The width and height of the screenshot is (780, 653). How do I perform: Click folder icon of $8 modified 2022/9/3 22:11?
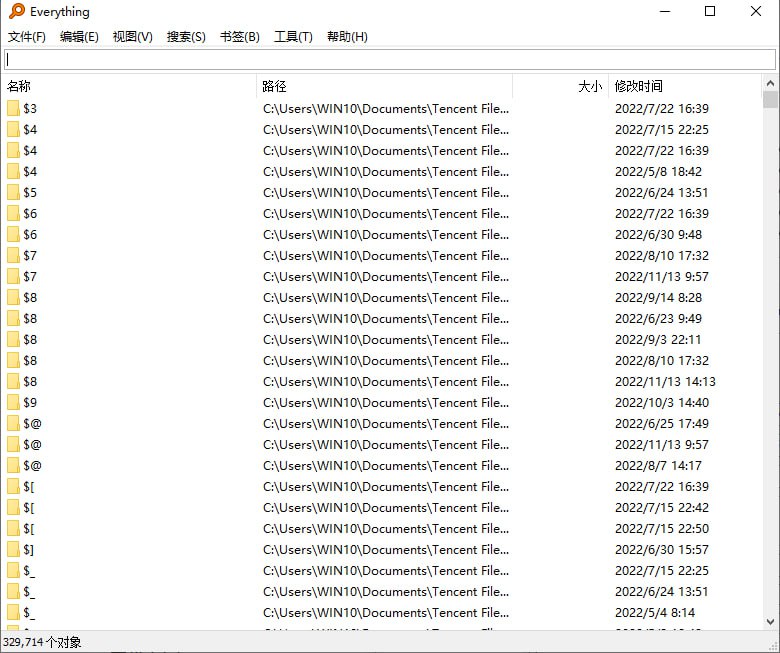(13, 340)
